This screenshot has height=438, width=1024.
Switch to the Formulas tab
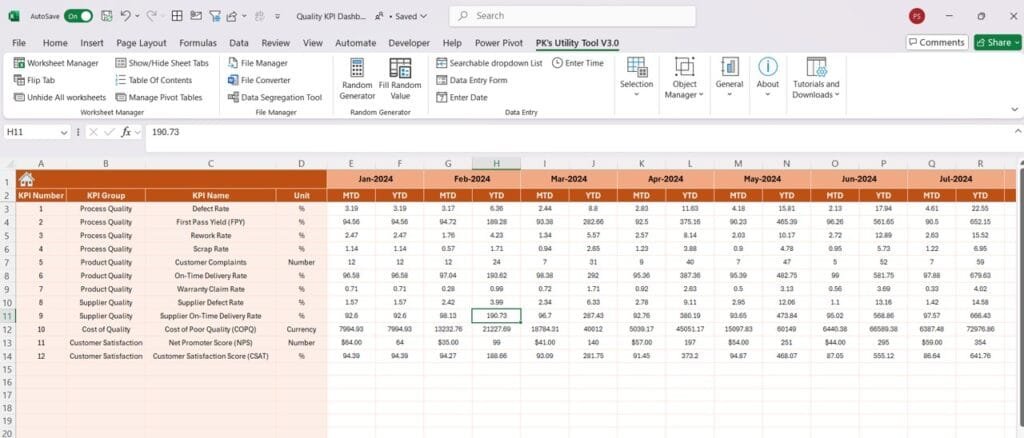coord(198,42)
